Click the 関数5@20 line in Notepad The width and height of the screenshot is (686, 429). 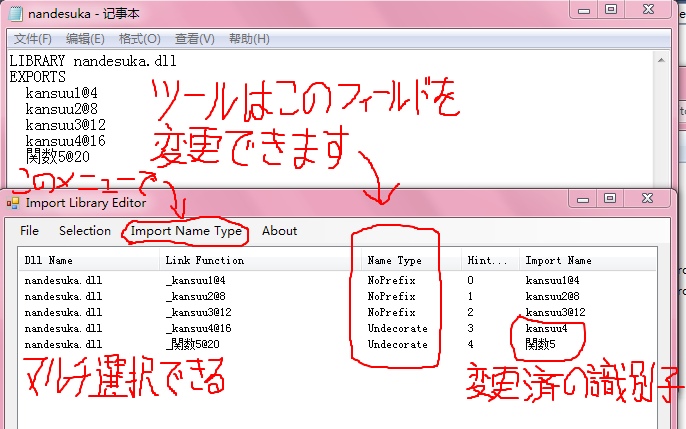click(x=58, y=157)
